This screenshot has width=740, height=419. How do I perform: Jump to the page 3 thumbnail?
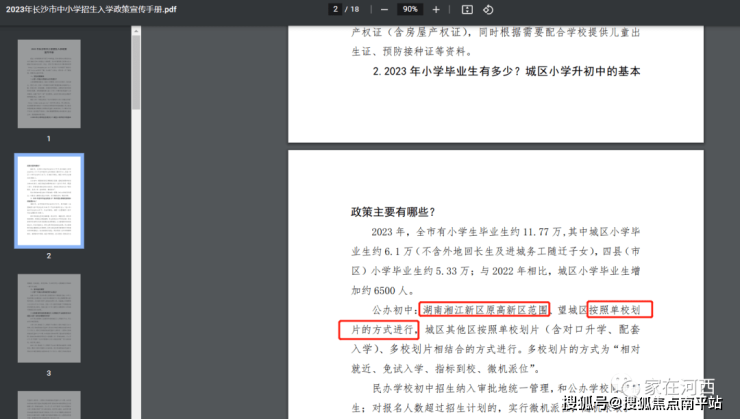click(x=49, y=319)
